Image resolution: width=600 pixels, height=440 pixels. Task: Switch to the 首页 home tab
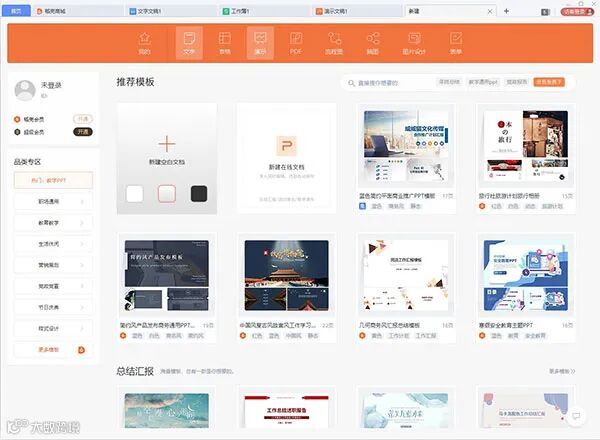pos(16,11)
